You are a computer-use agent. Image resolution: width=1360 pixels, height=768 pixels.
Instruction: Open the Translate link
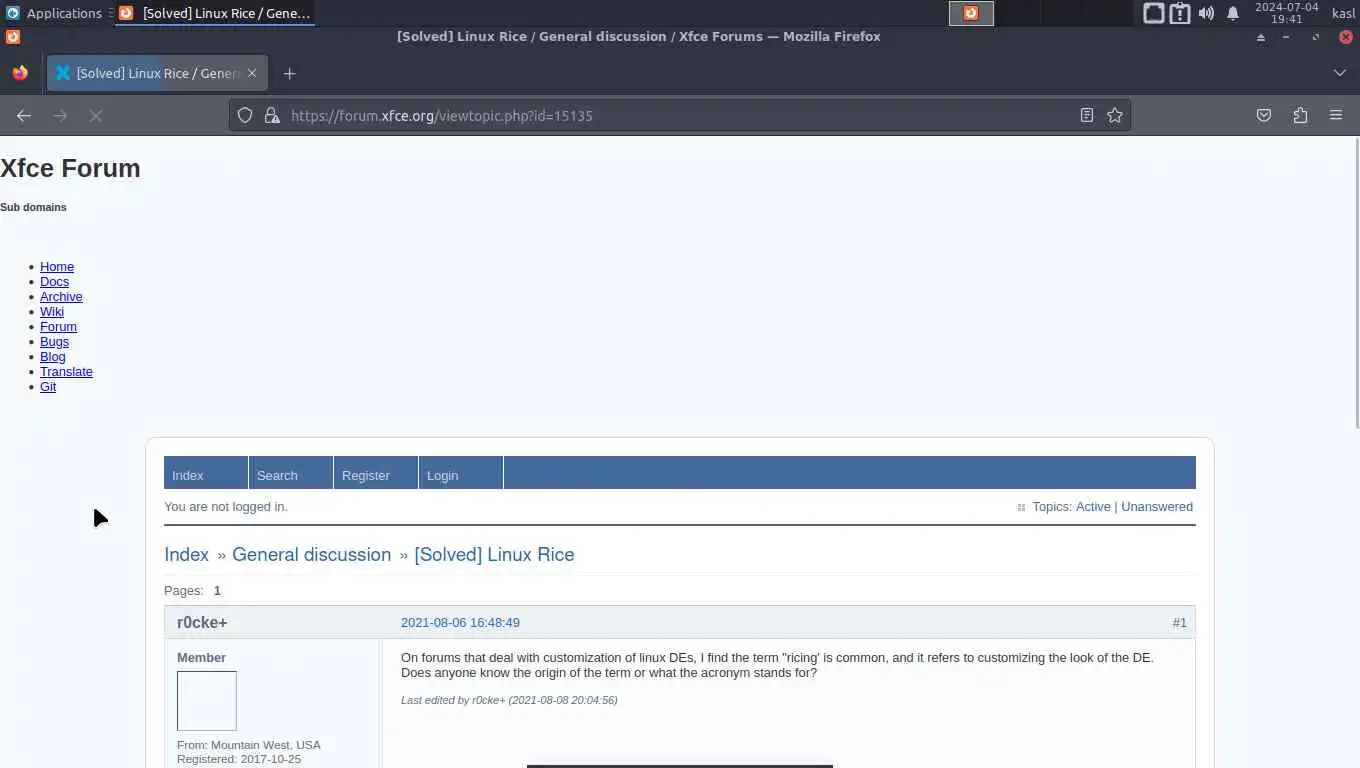coord(66,372)
